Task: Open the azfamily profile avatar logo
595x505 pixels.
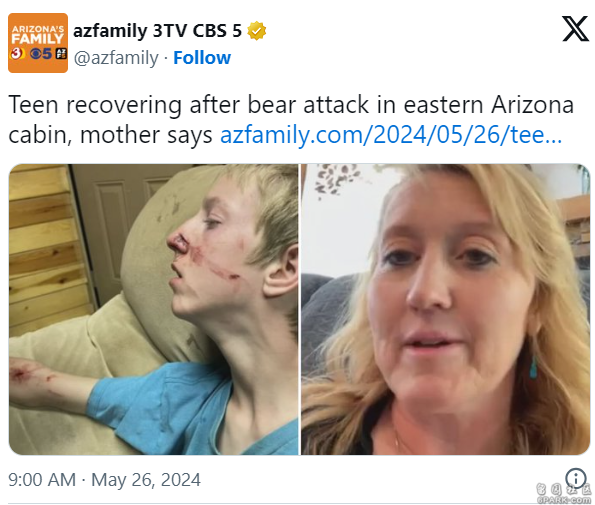Action: (x=38, y=43)
